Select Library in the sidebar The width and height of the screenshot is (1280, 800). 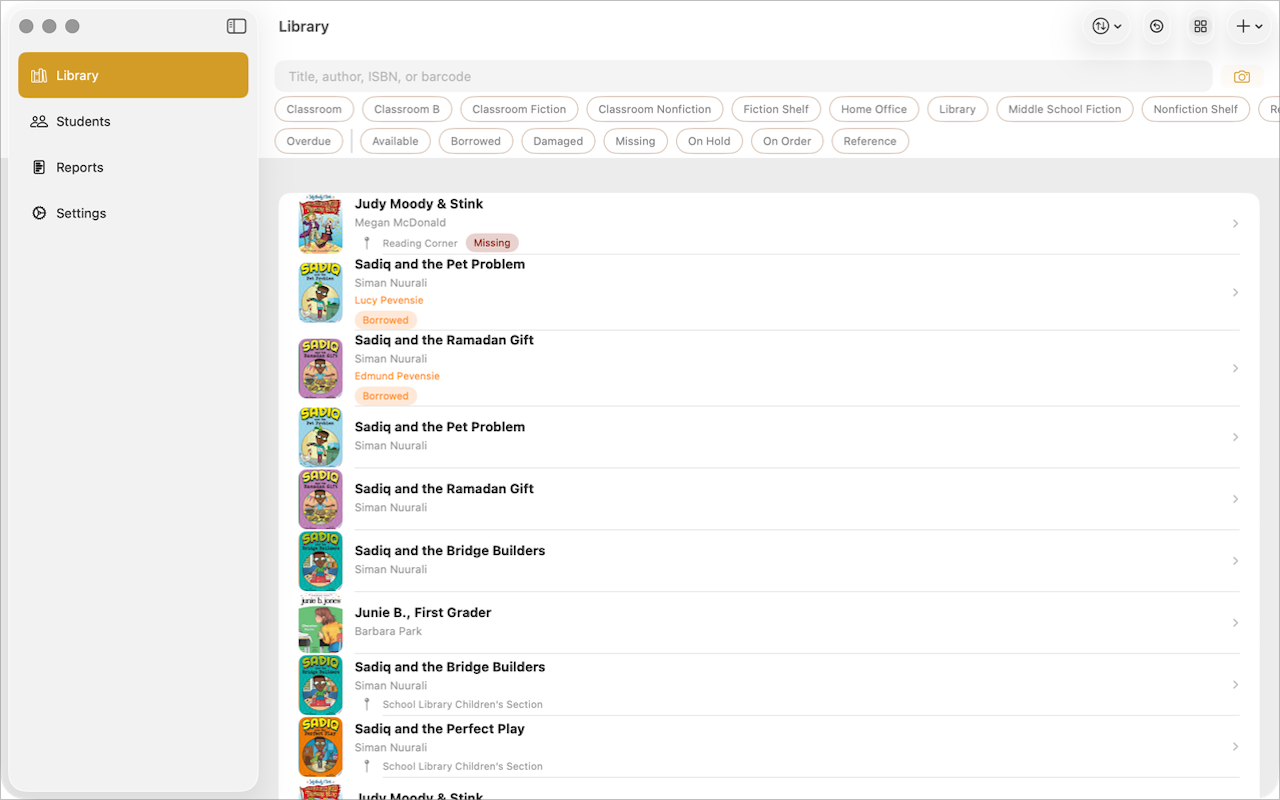(133, 75)
